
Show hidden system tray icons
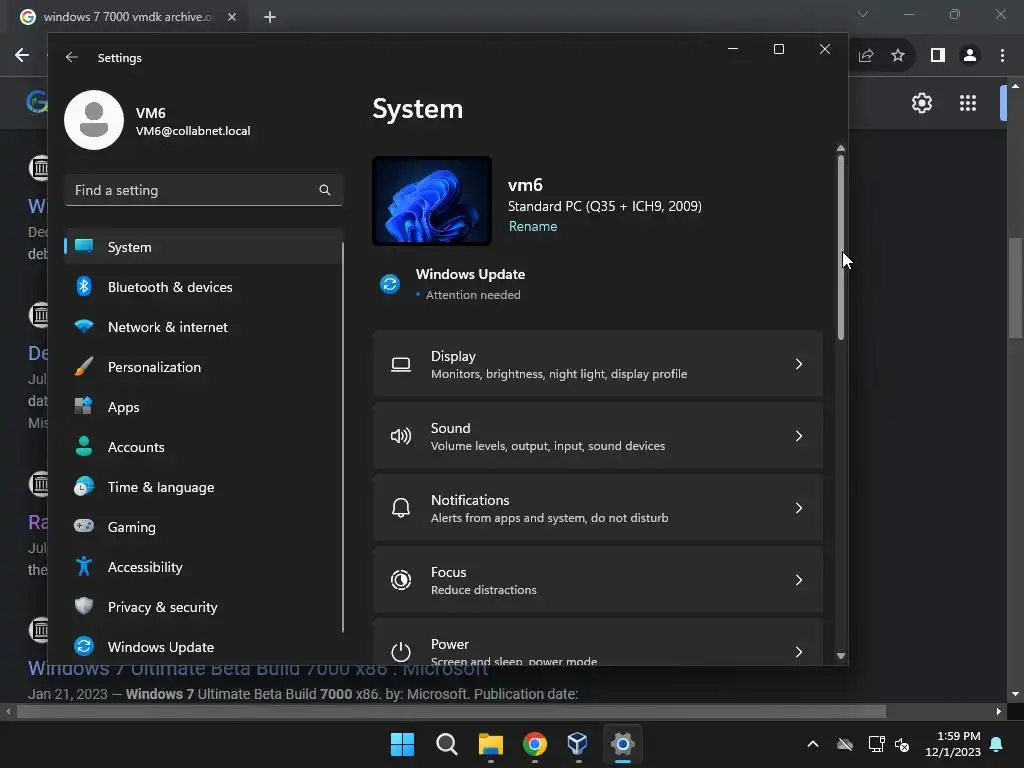812,744
